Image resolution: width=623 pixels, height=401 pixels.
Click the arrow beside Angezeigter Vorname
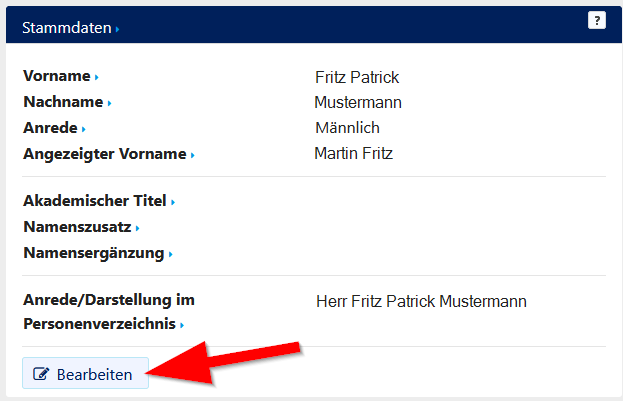click(x=192, y=155)
